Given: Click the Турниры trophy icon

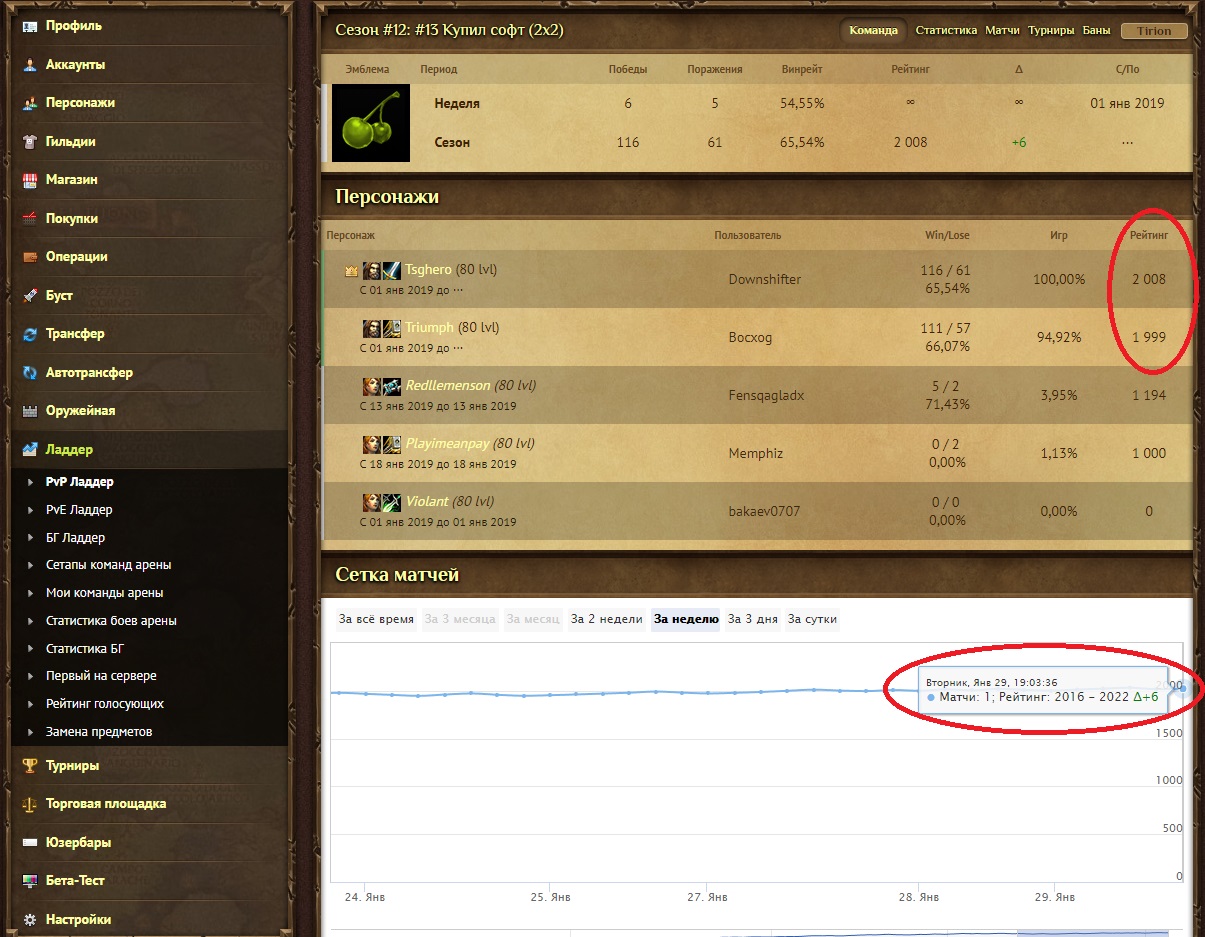Looking at the screenshot, I should tap(30, 766).
